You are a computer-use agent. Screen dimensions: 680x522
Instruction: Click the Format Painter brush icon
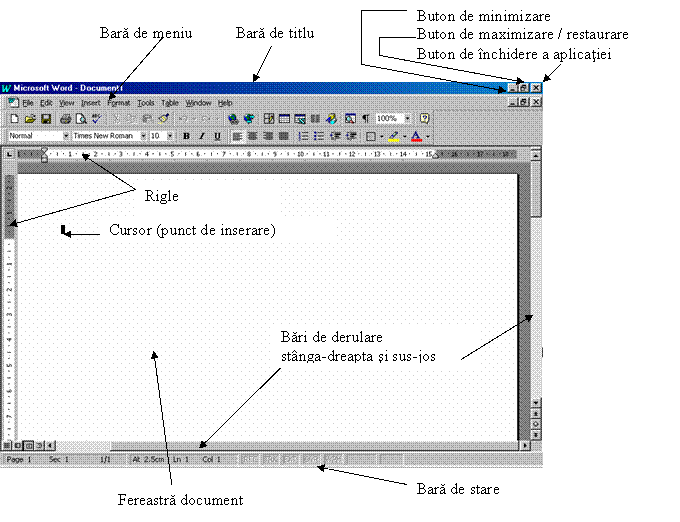pyautogui.click(x=163, y=118)
